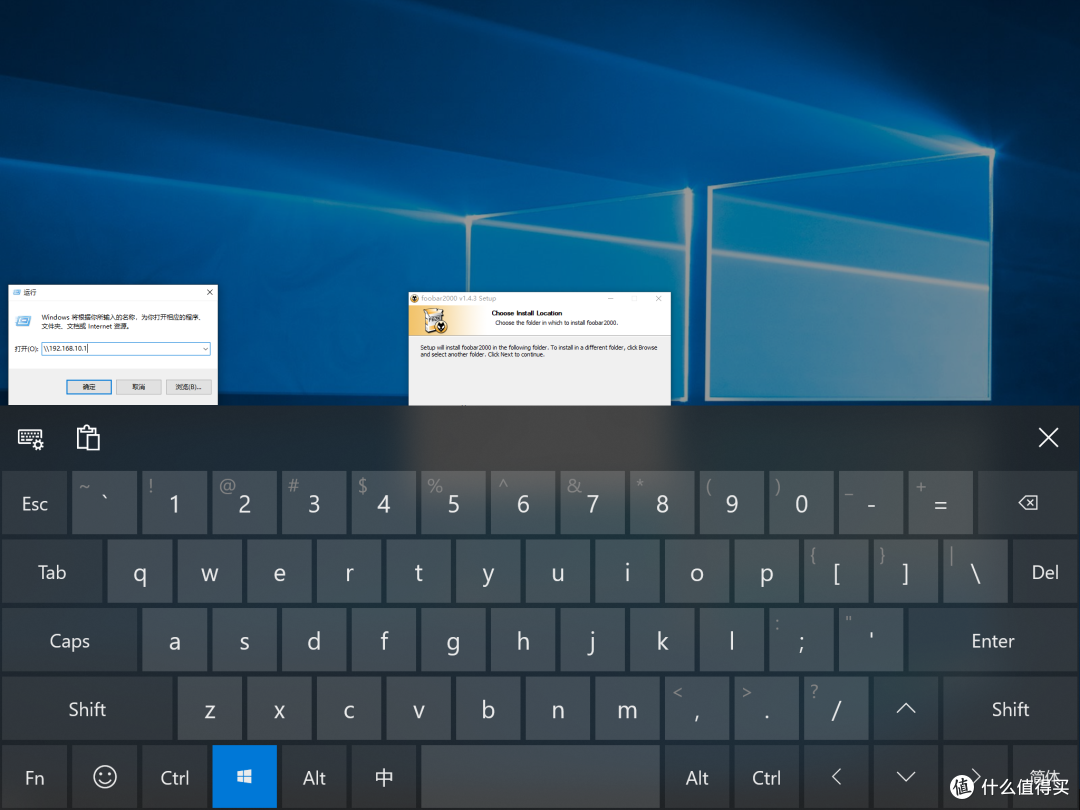
Task: Tap the left bracket key
Action: 836,572
